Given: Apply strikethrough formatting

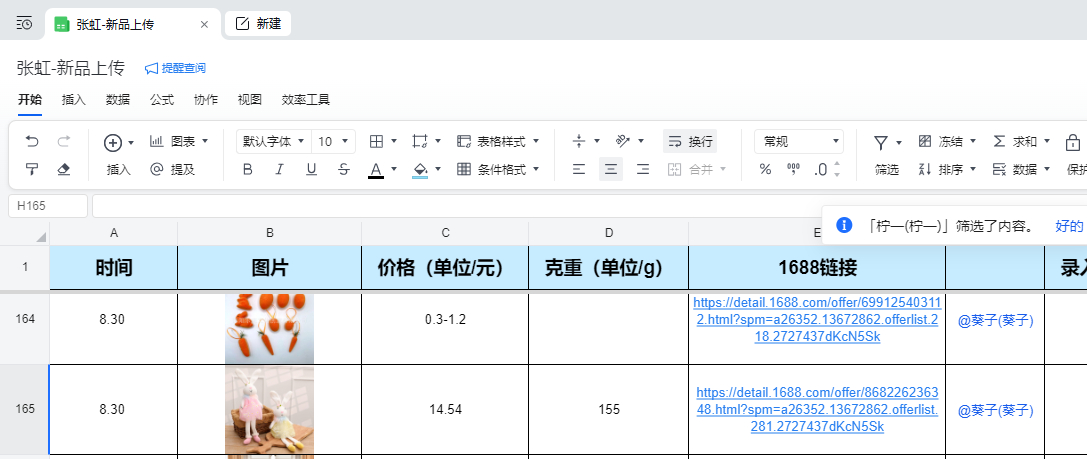Looking at the screenshot, I should click(343, 169).
